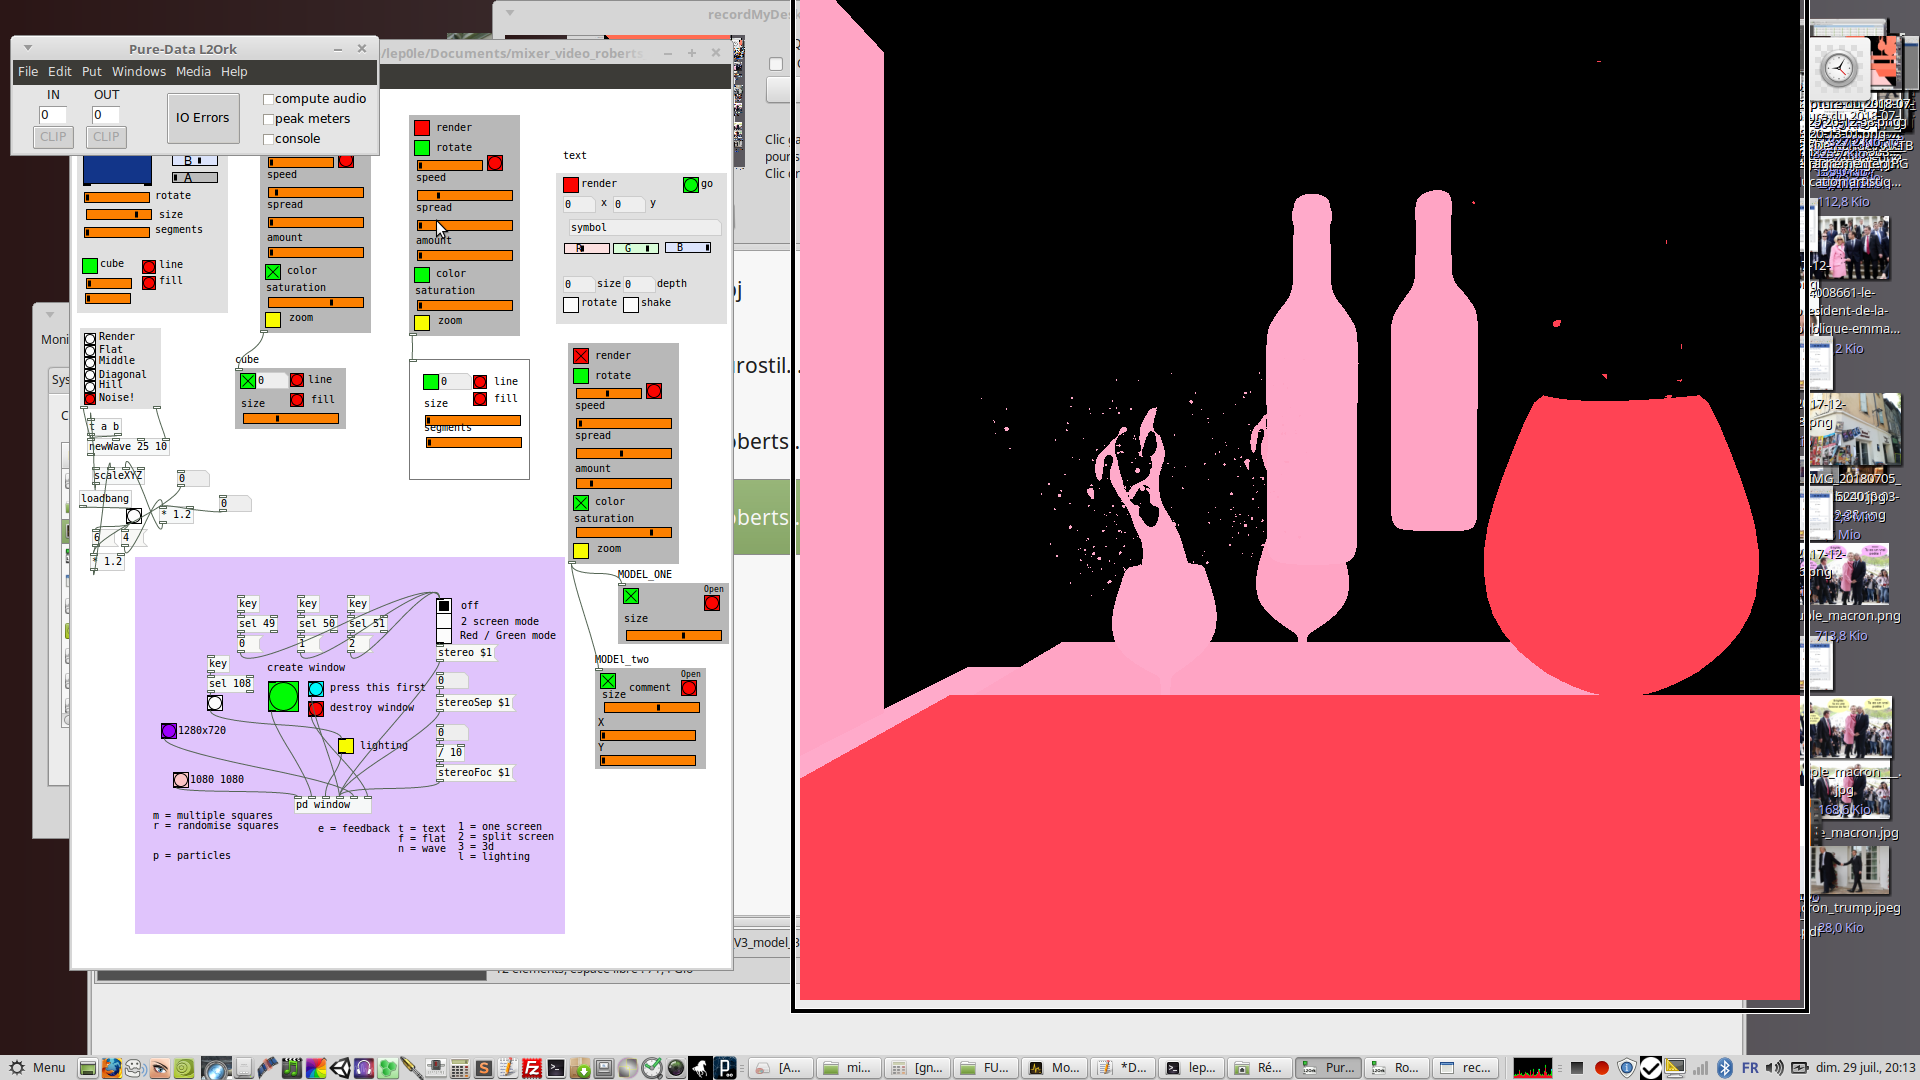
Task: Tick the peak meters checkbox
Action: pyautogui.click(x=268, y=119)
